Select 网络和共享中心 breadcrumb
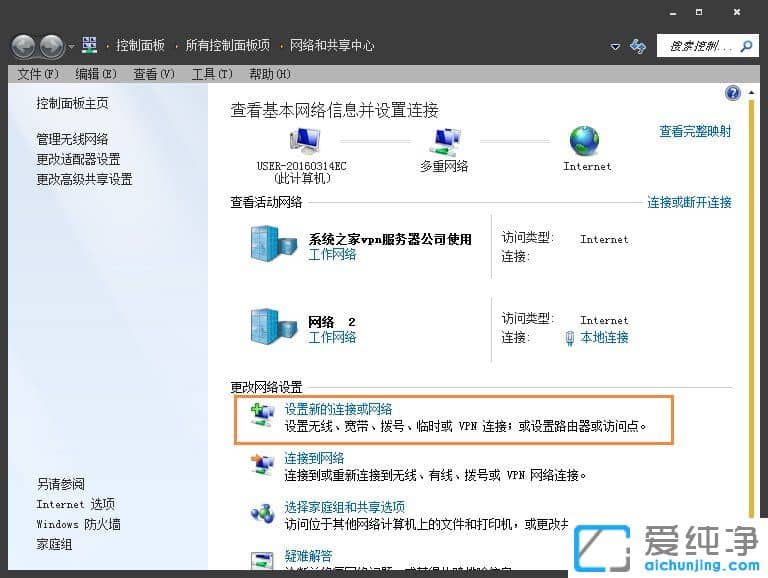The width and height of the screenshot is (768, 578). [332, 46]
